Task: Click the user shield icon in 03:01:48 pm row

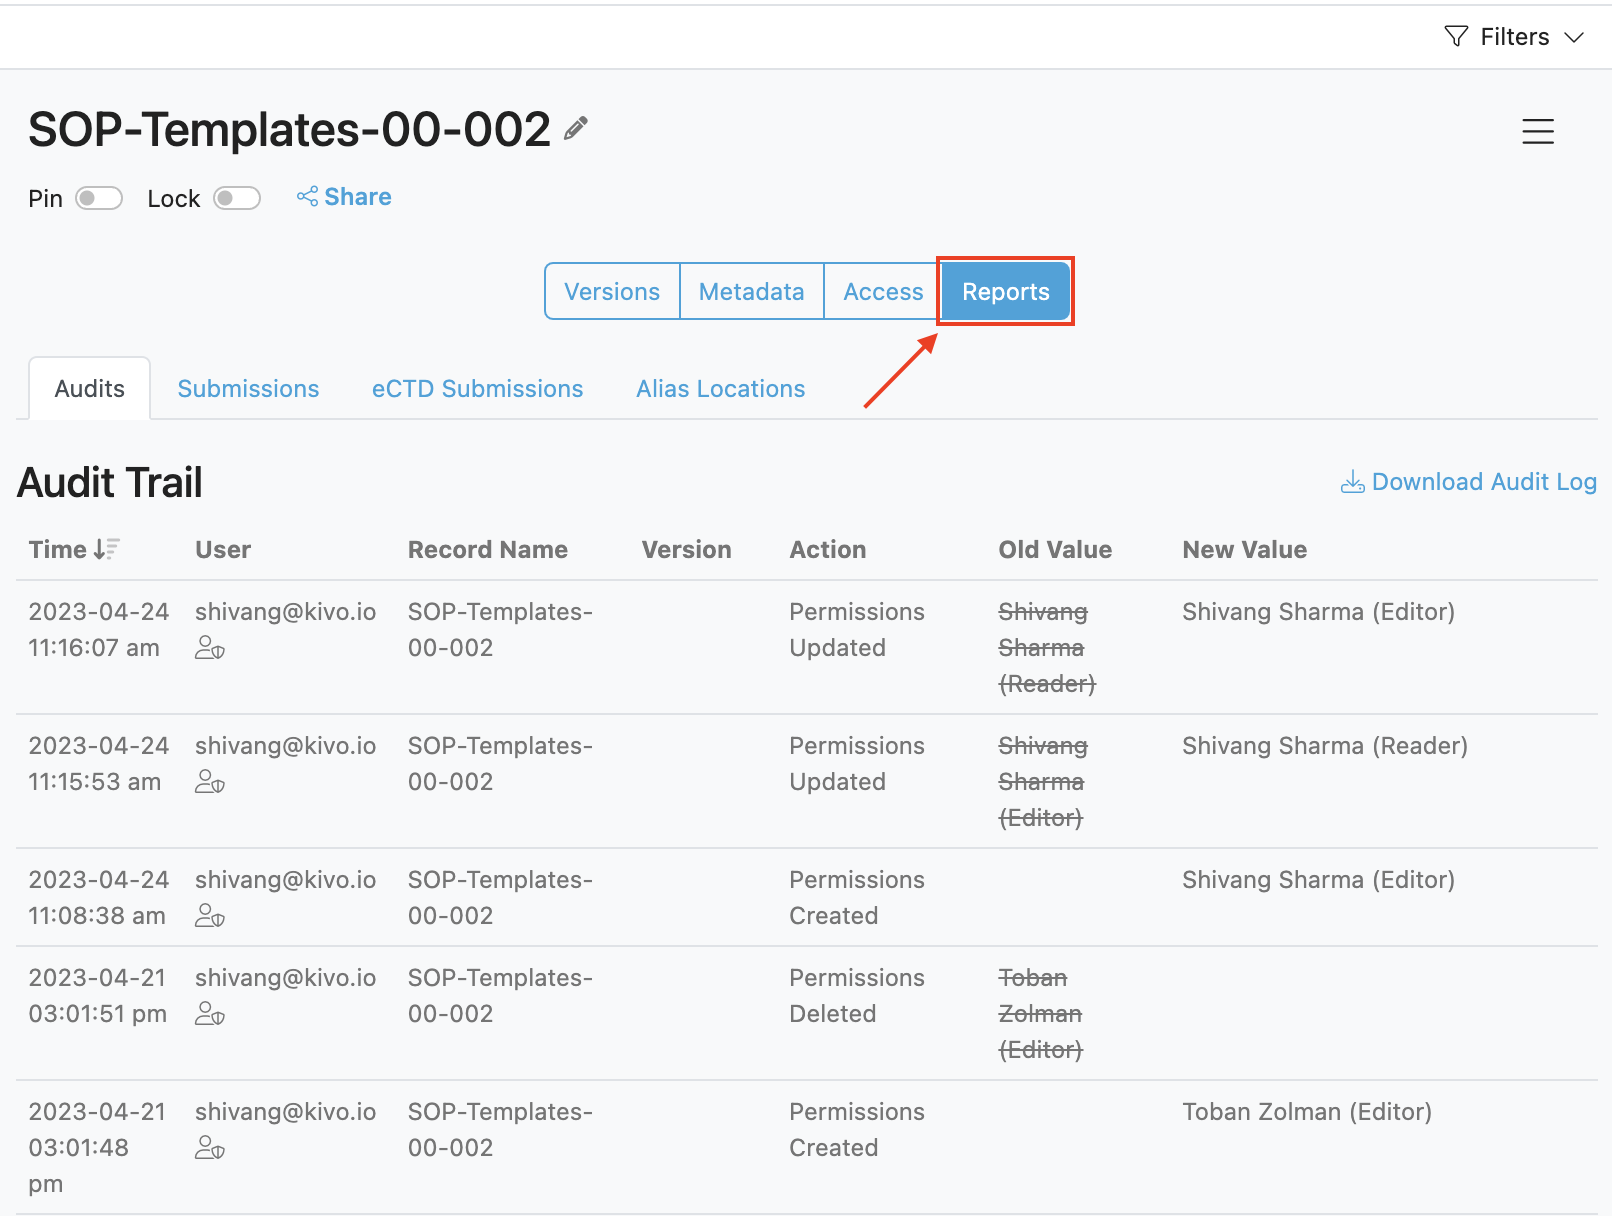Action: click(210, 1148)
